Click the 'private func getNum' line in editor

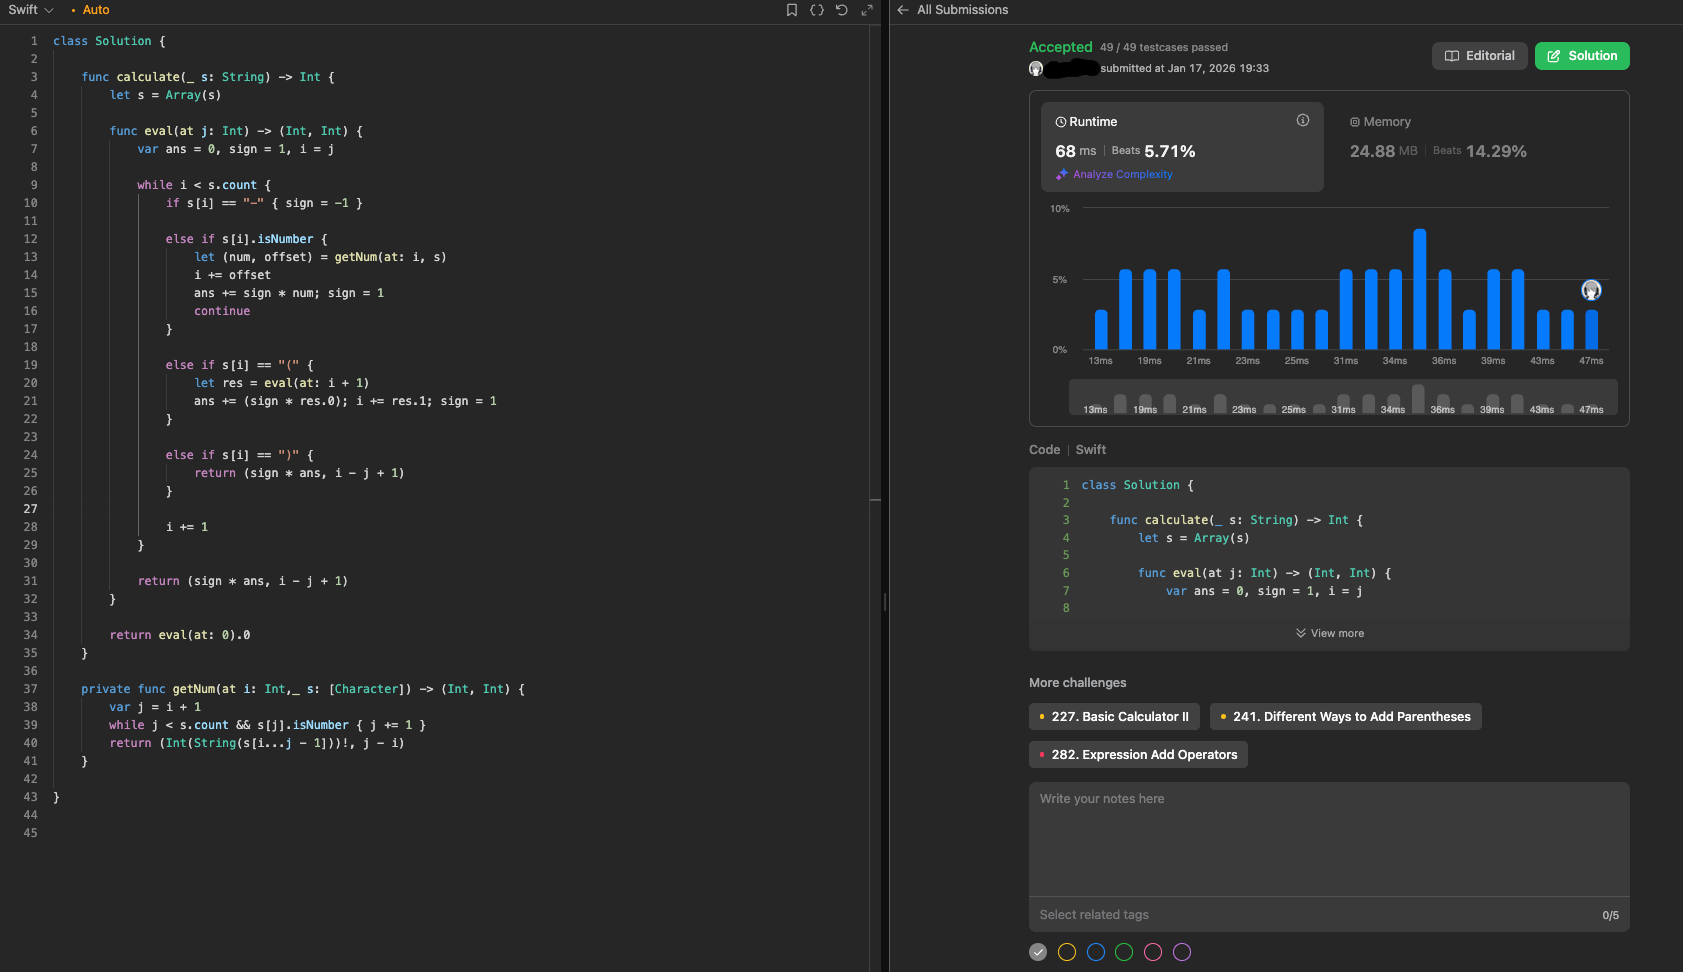pos(303,689)
